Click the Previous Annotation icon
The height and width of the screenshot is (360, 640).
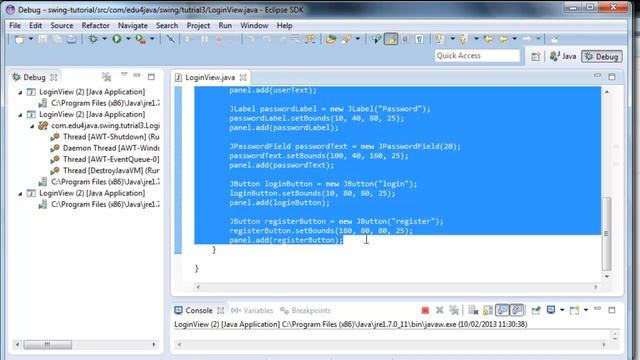(x=463, y=39)
